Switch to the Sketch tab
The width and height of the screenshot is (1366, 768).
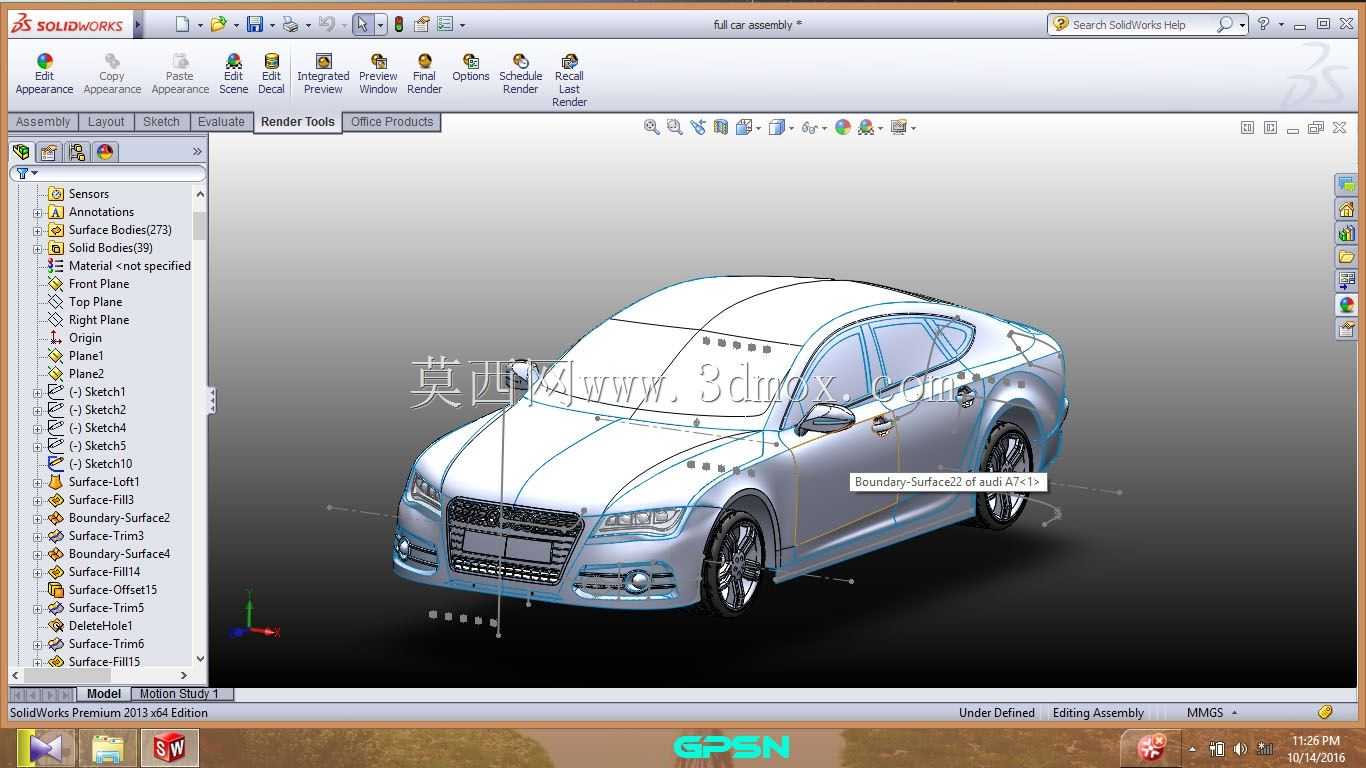161,122
